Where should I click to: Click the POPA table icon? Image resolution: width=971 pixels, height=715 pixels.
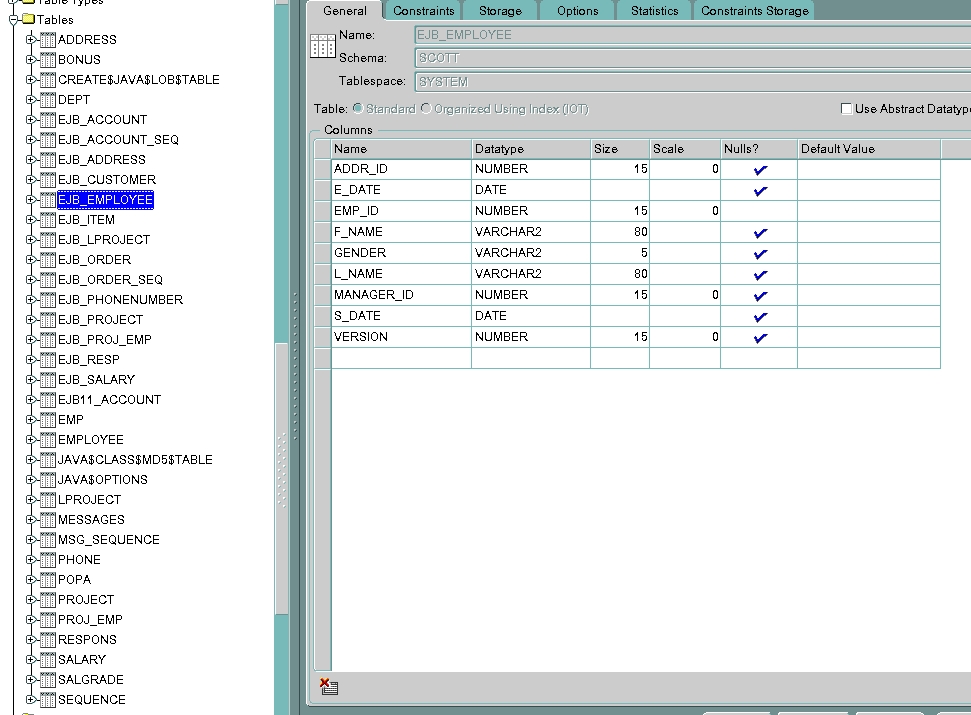(48, 579)
